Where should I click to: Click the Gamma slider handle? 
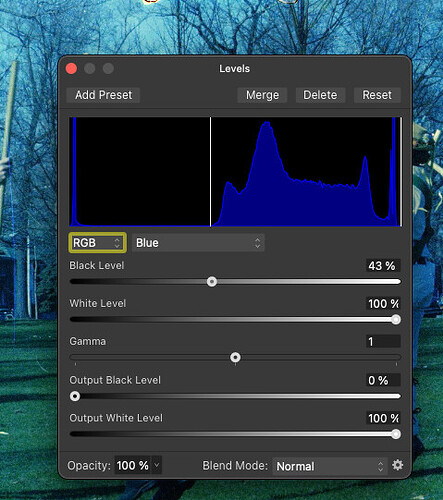(x=235, y=358)
